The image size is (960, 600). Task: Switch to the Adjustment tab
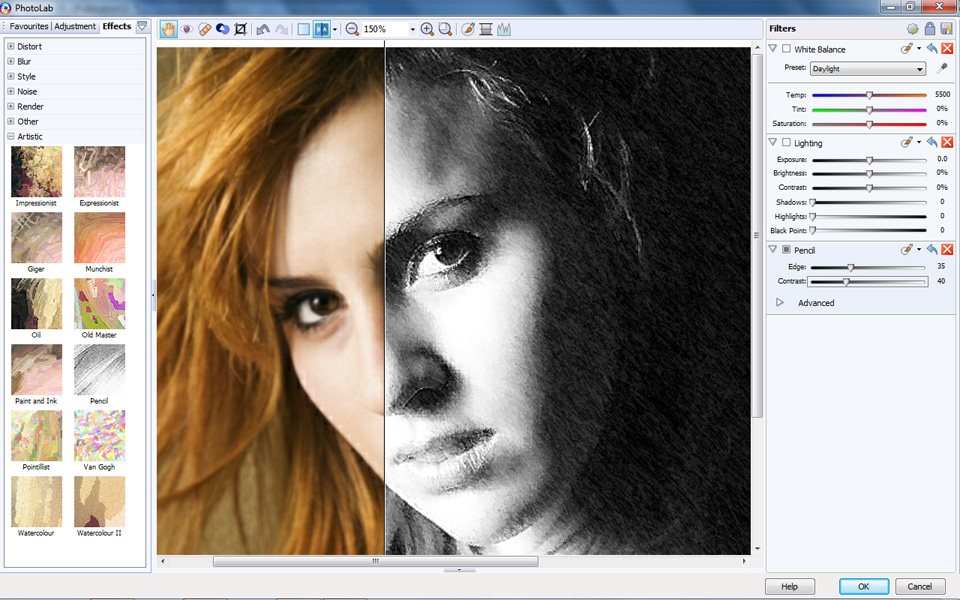pyautogui.click(x=75, y=26)
